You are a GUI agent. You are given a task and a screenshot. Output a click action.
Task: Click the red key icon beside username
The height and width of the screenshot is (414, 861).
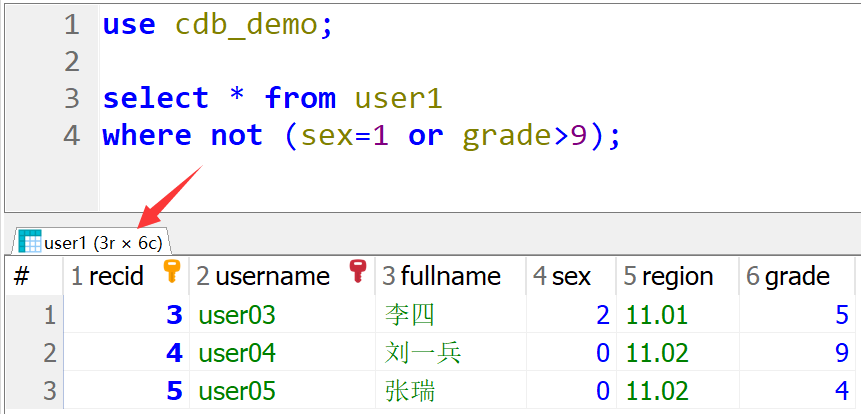[x=357, y=273]
